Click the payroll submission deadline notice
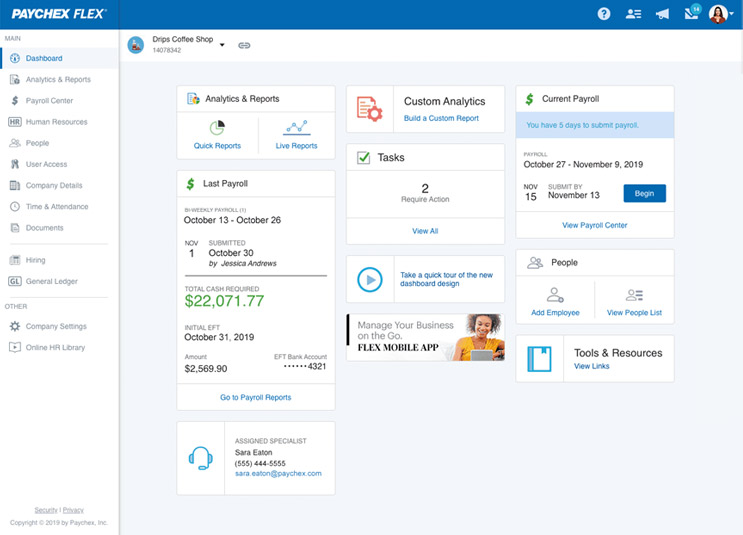The width and height of the screenshot is (743, 535). (595, 125)
